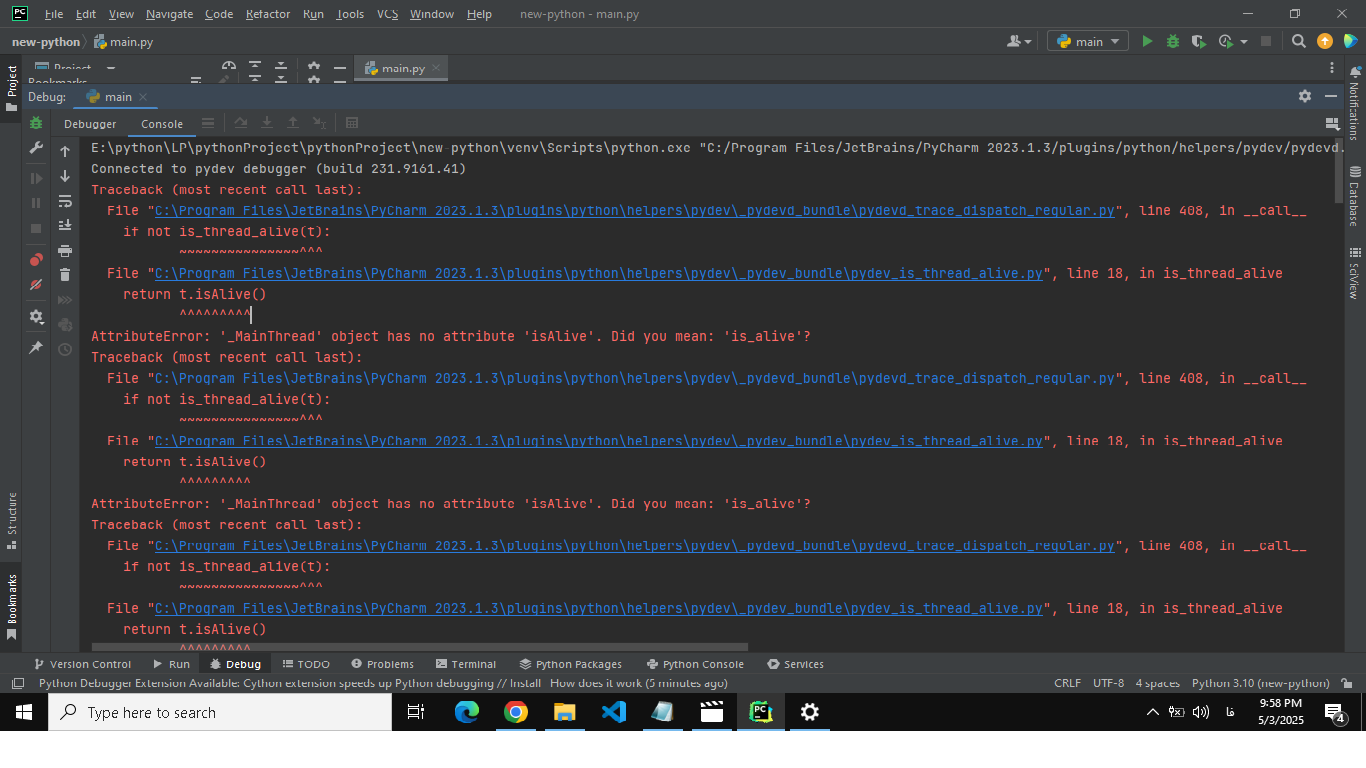This screenshot has width=1366, height=768.
Task: Click the console vertical scrollbar
Action: [x=1338, y=170]
